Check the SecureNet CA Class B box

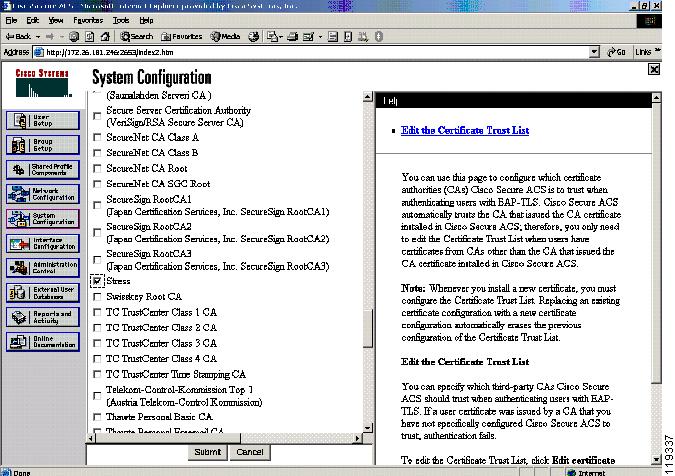coord(97,153)
